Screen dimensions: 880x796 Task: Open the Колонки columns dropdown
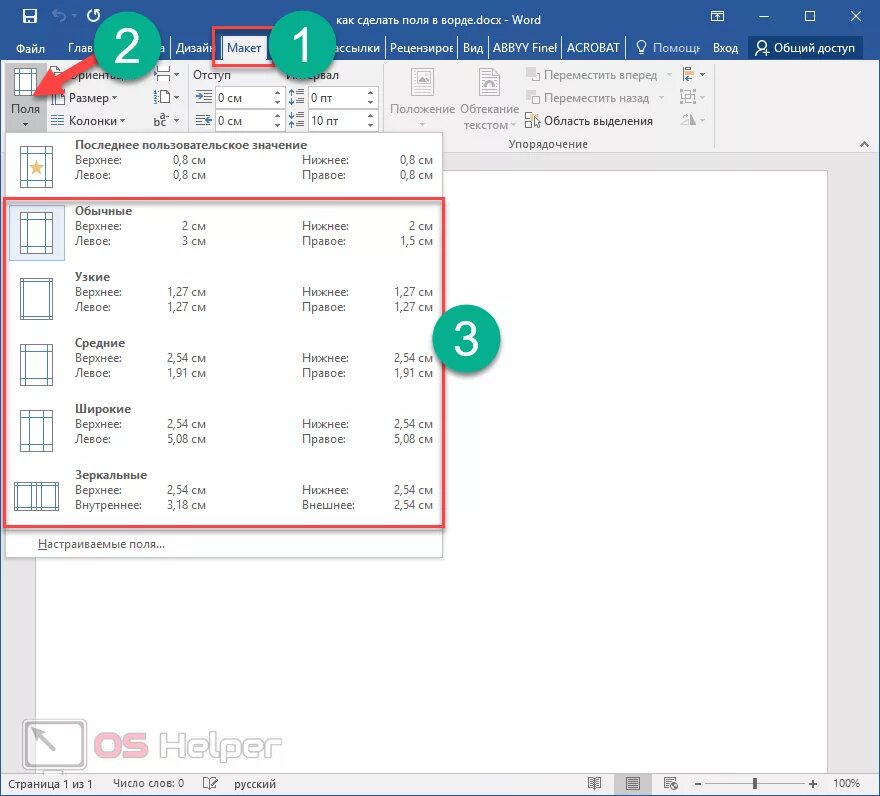[x=88, y=121]
